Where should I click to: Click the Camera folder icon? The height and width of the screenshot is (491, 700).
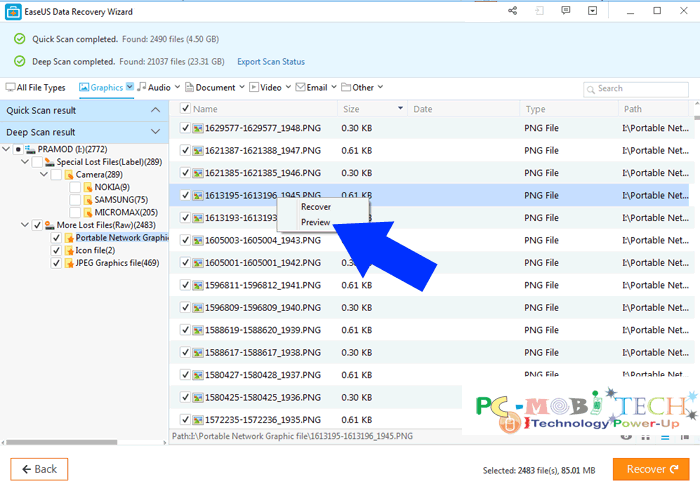(x=69, y=175)
